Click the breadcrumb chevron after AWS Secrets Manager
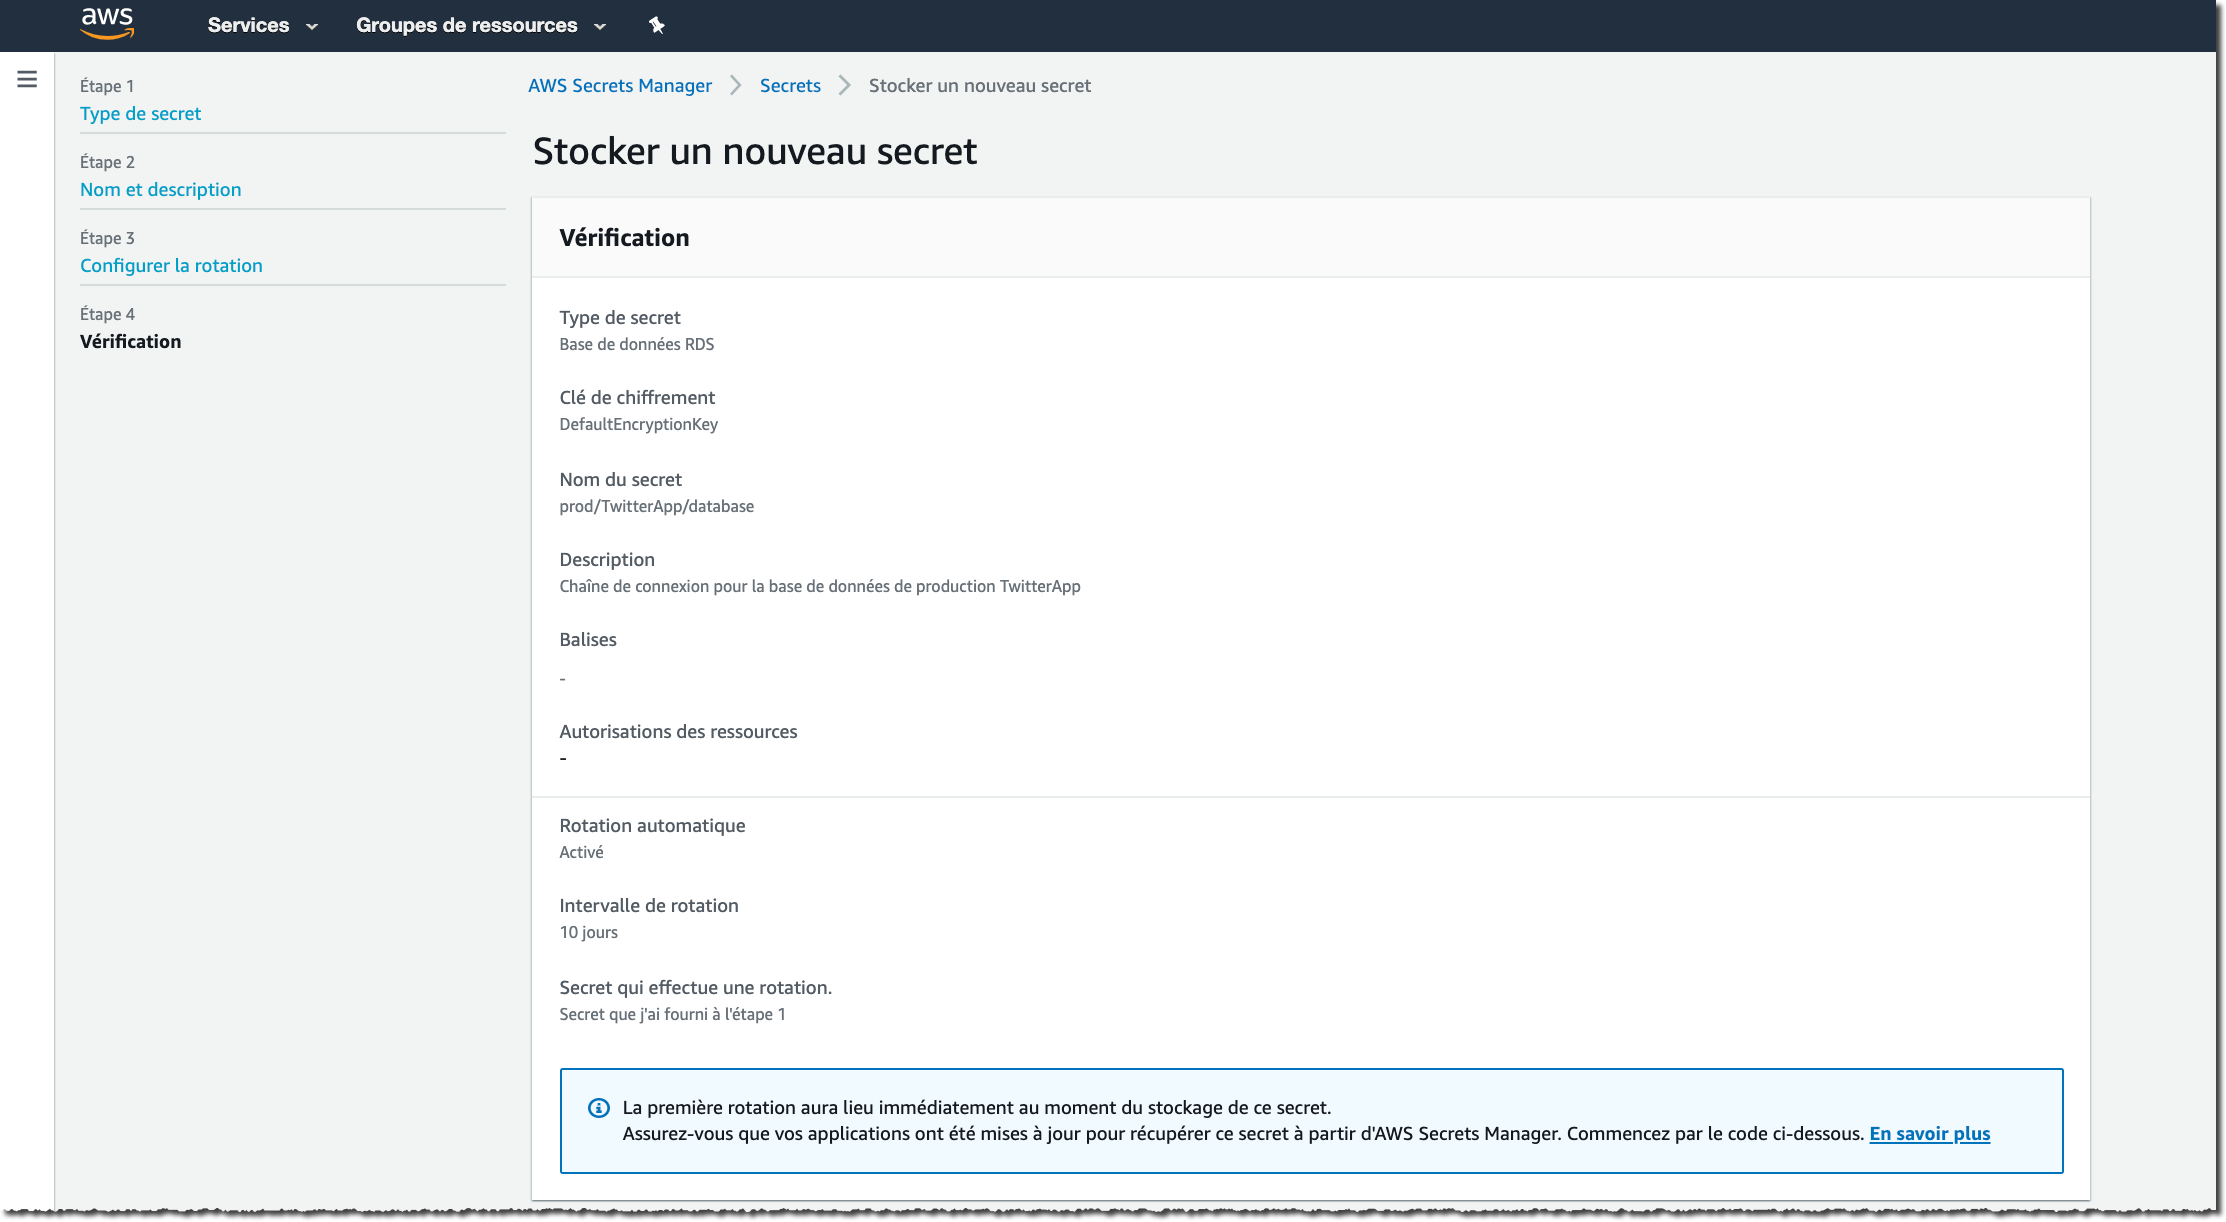This screenshot has height=1222, width=2226. coord(736,86)
